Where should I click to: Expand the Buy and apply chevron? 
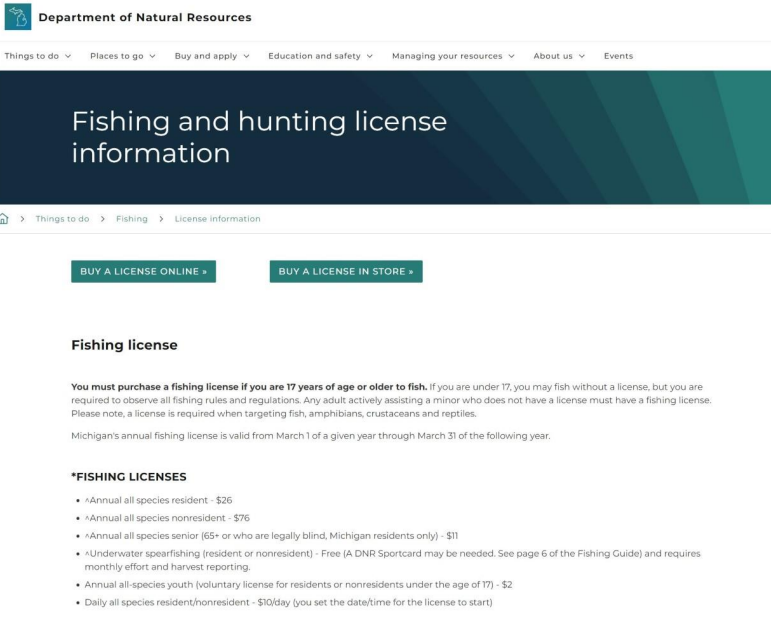pyautogui.click(x=246, y=56)
